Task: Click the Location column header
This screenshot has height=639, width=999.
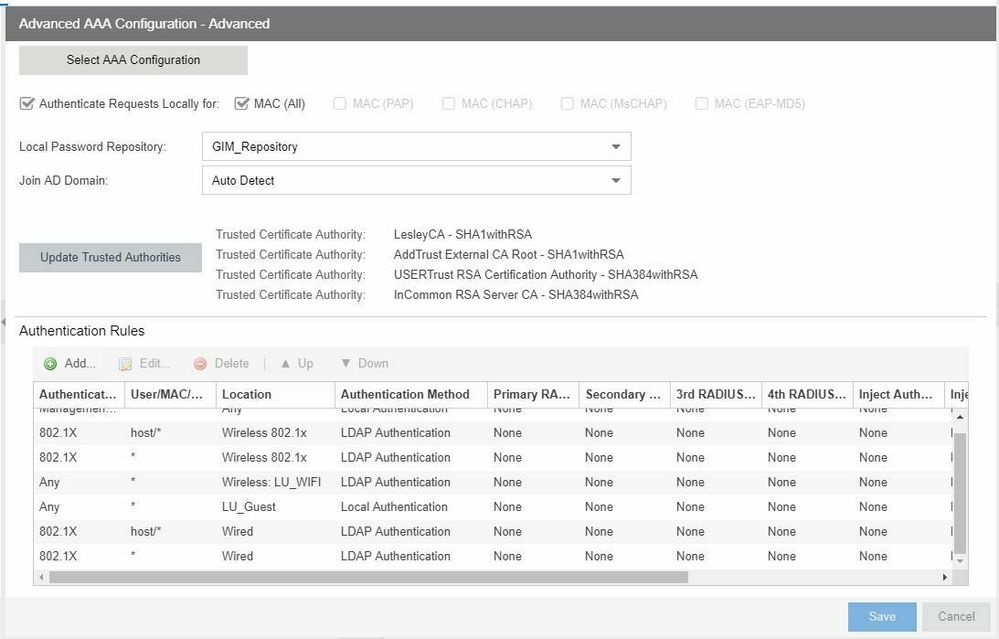Action: (x=247, y=394)
